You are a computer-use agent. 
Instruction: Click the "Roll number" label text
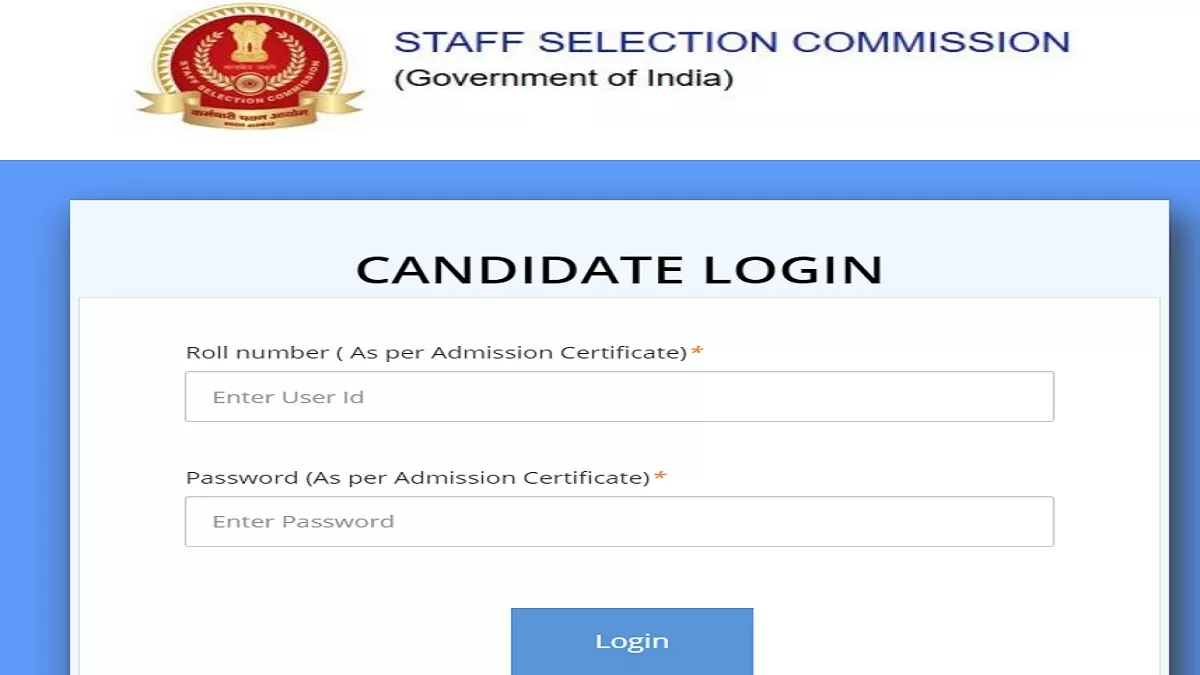coord(257,353)
